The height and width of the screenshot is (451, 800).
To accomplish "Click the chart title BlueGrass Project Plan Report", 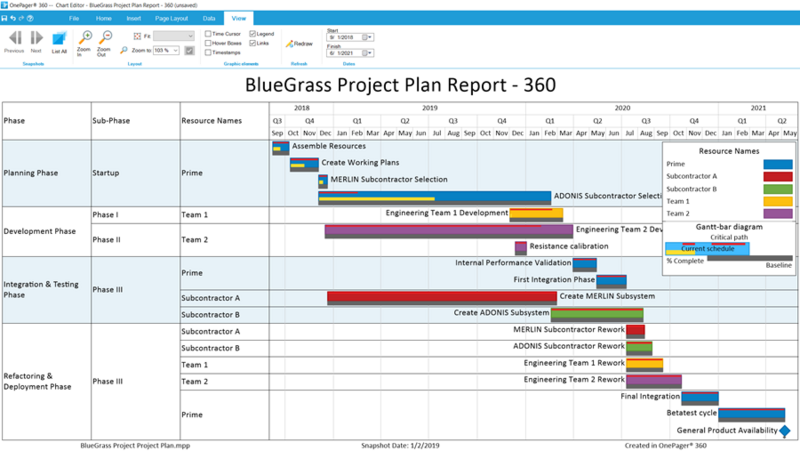I will coord(401,85).
